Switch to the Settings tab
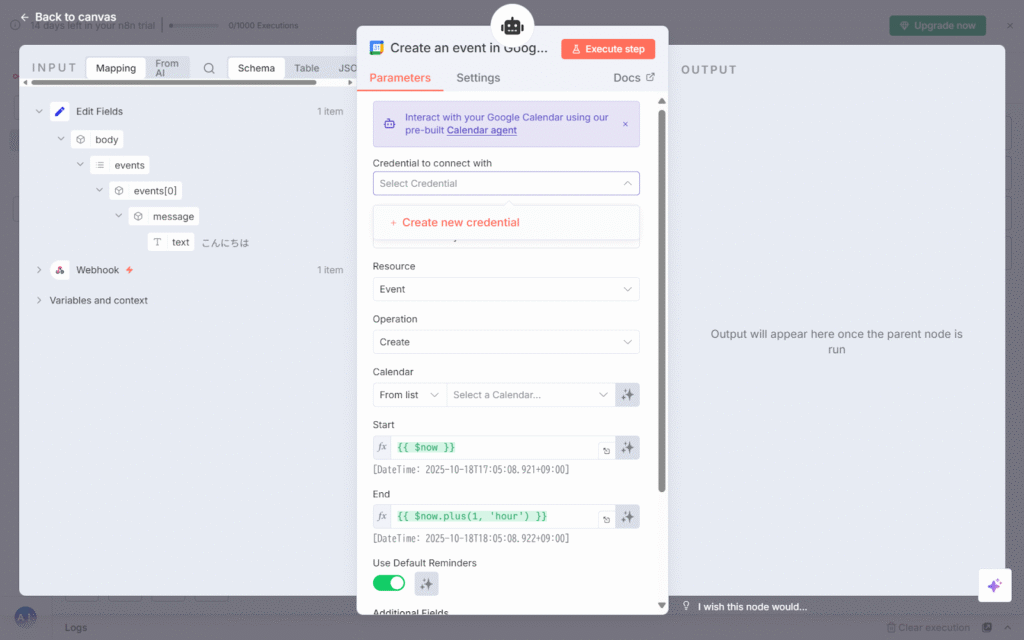Image resolution: width=1024 pixels, height=640 pixels. (x=478, y=78)
